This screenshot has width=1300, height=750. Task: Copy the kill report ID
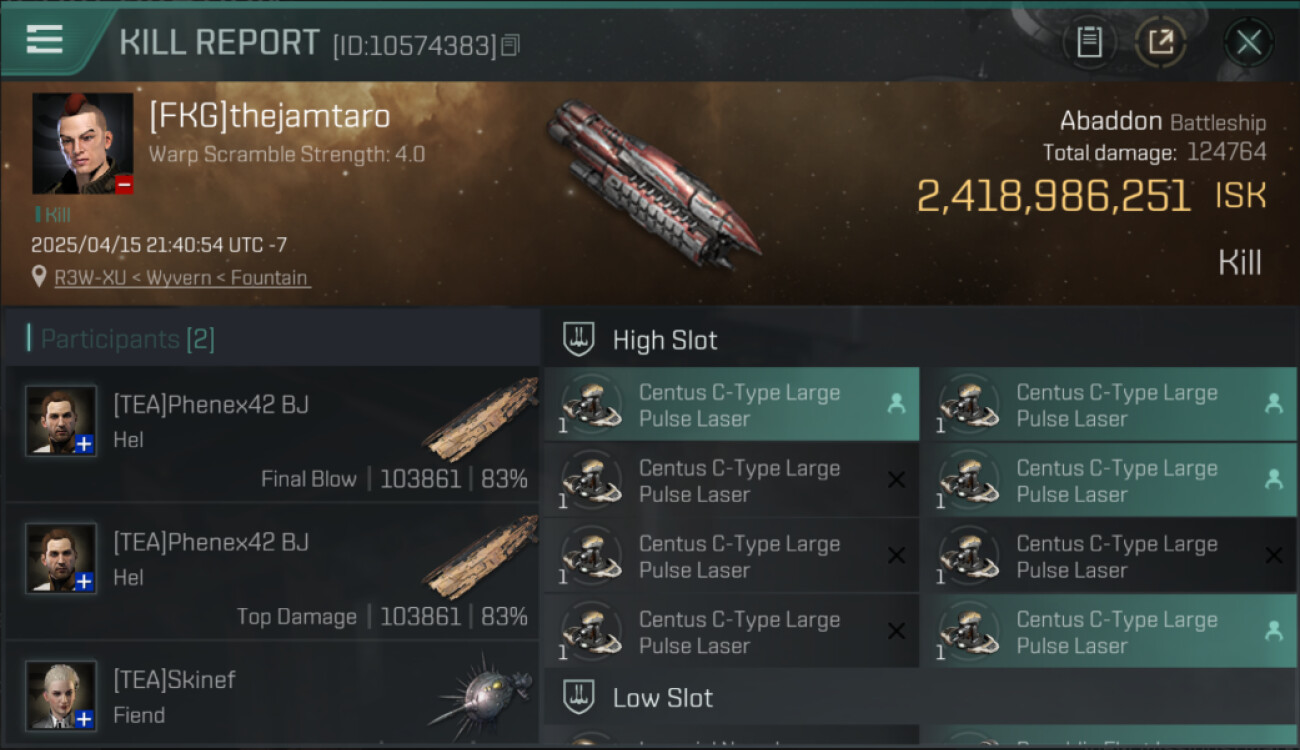click(510, 45)
